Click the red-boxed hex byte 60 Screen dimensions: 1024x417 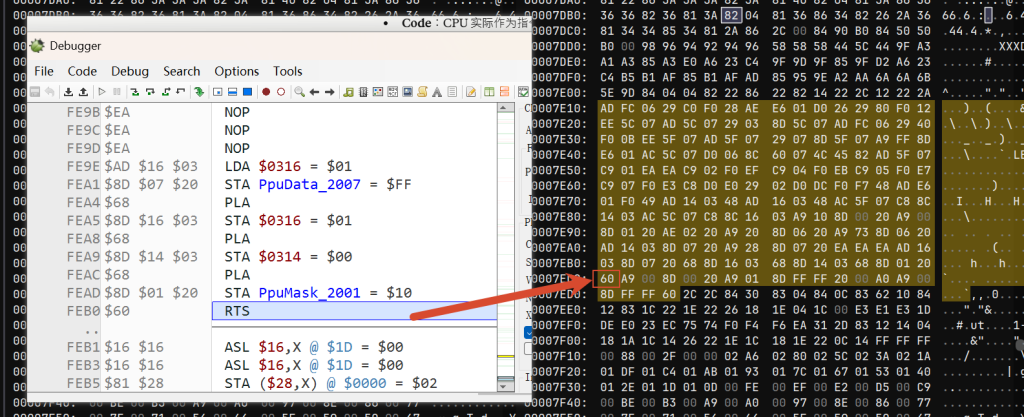tap(606, 277)
